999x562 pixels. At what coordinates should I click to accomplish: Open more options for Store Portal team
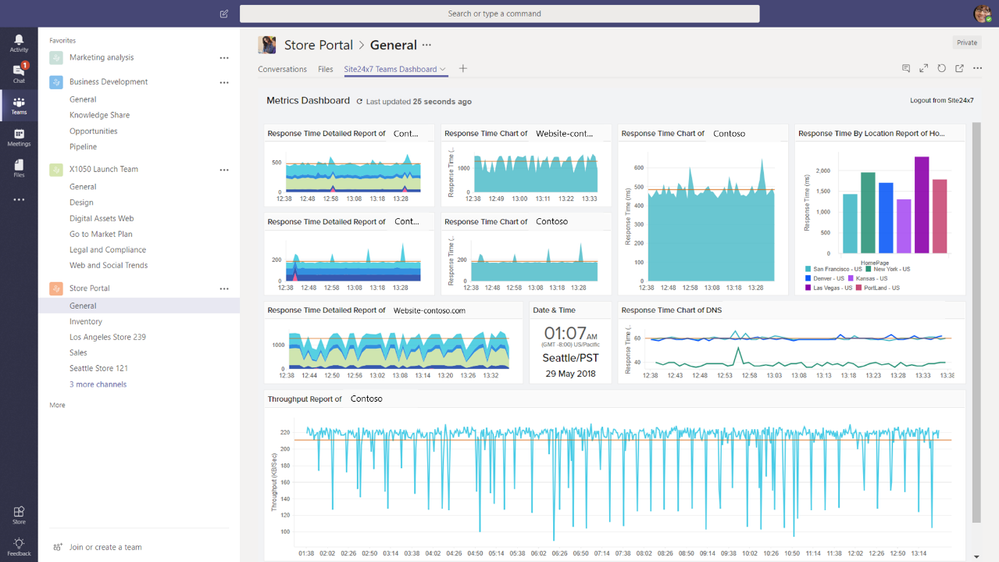click(x=224, y=289)
